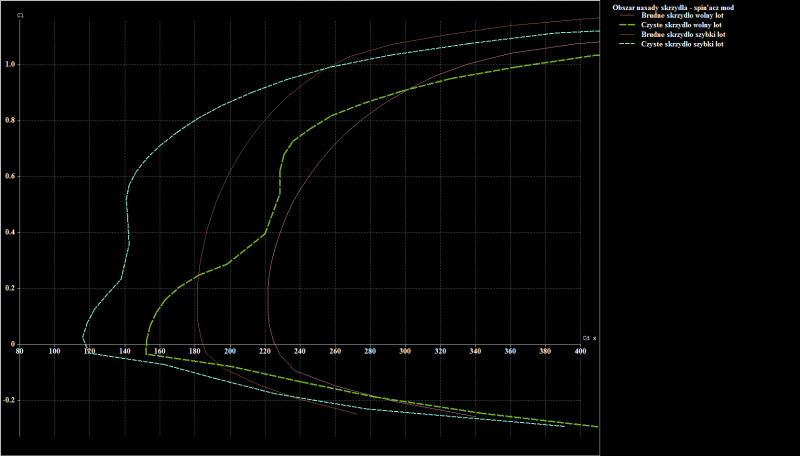This screenshot has width=800, height=456.
Task: Click the 1.0 tick on the Cl axis
Action: click(9, 64)
